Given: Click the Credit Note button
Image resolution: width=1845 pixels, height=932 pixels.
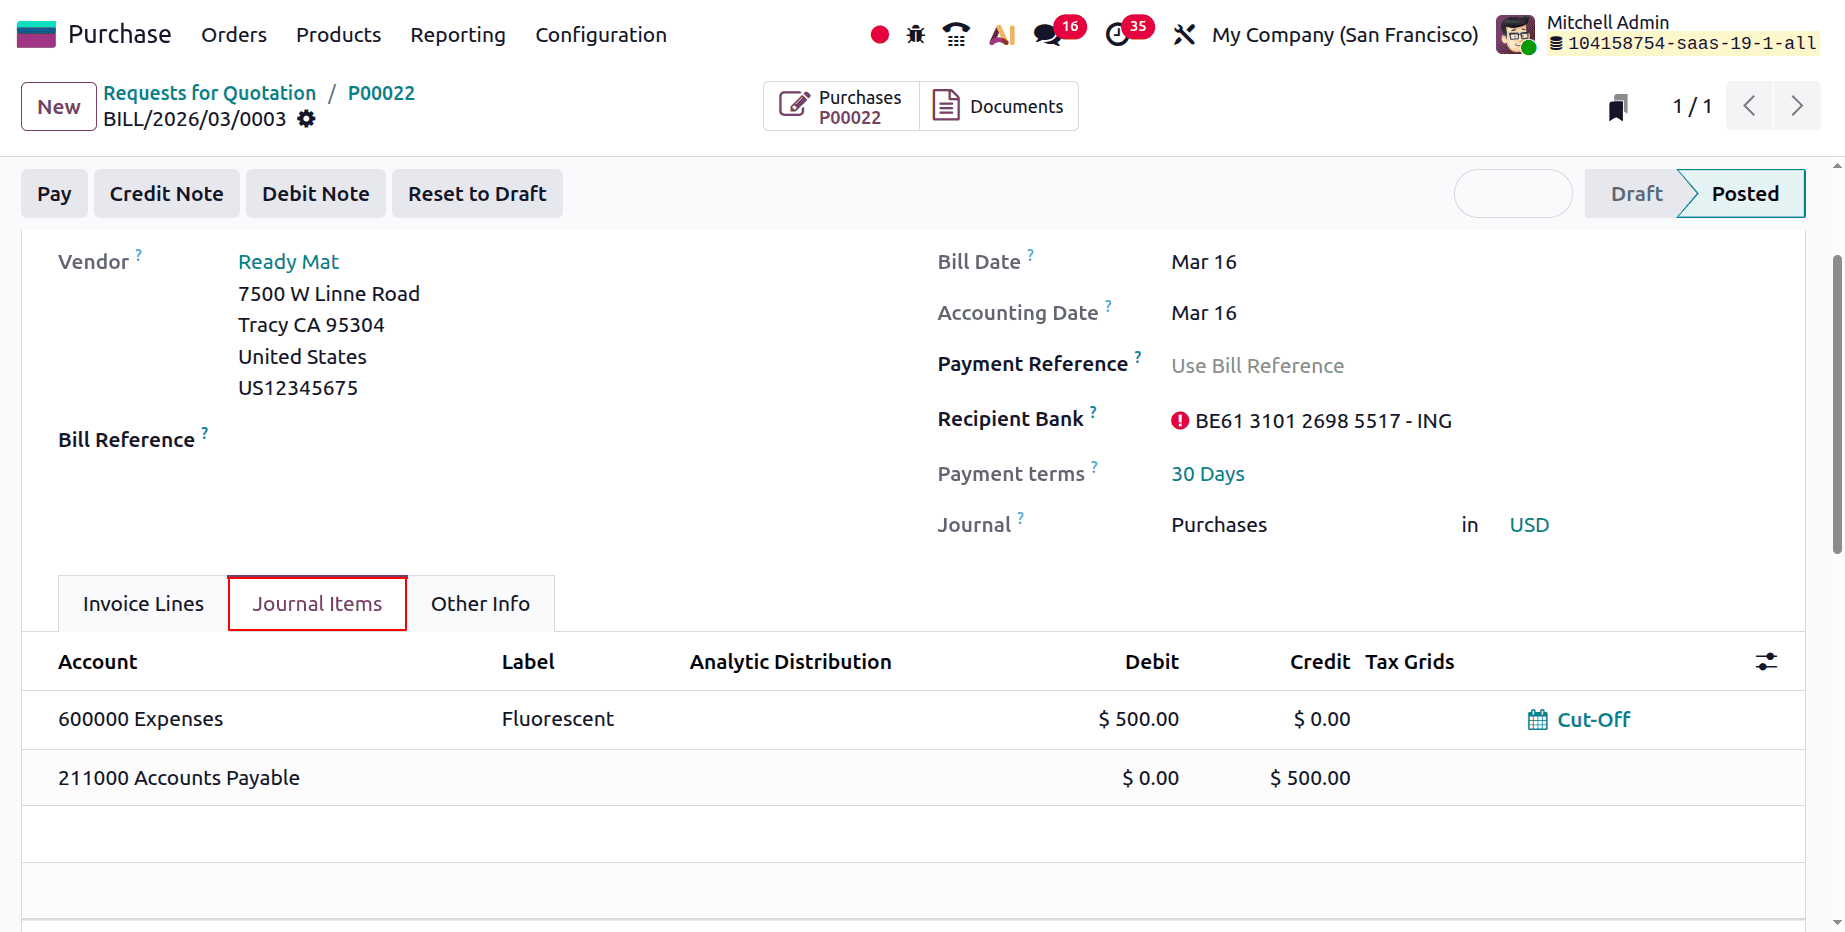Looking at the screenshot, I should (166, 193).
